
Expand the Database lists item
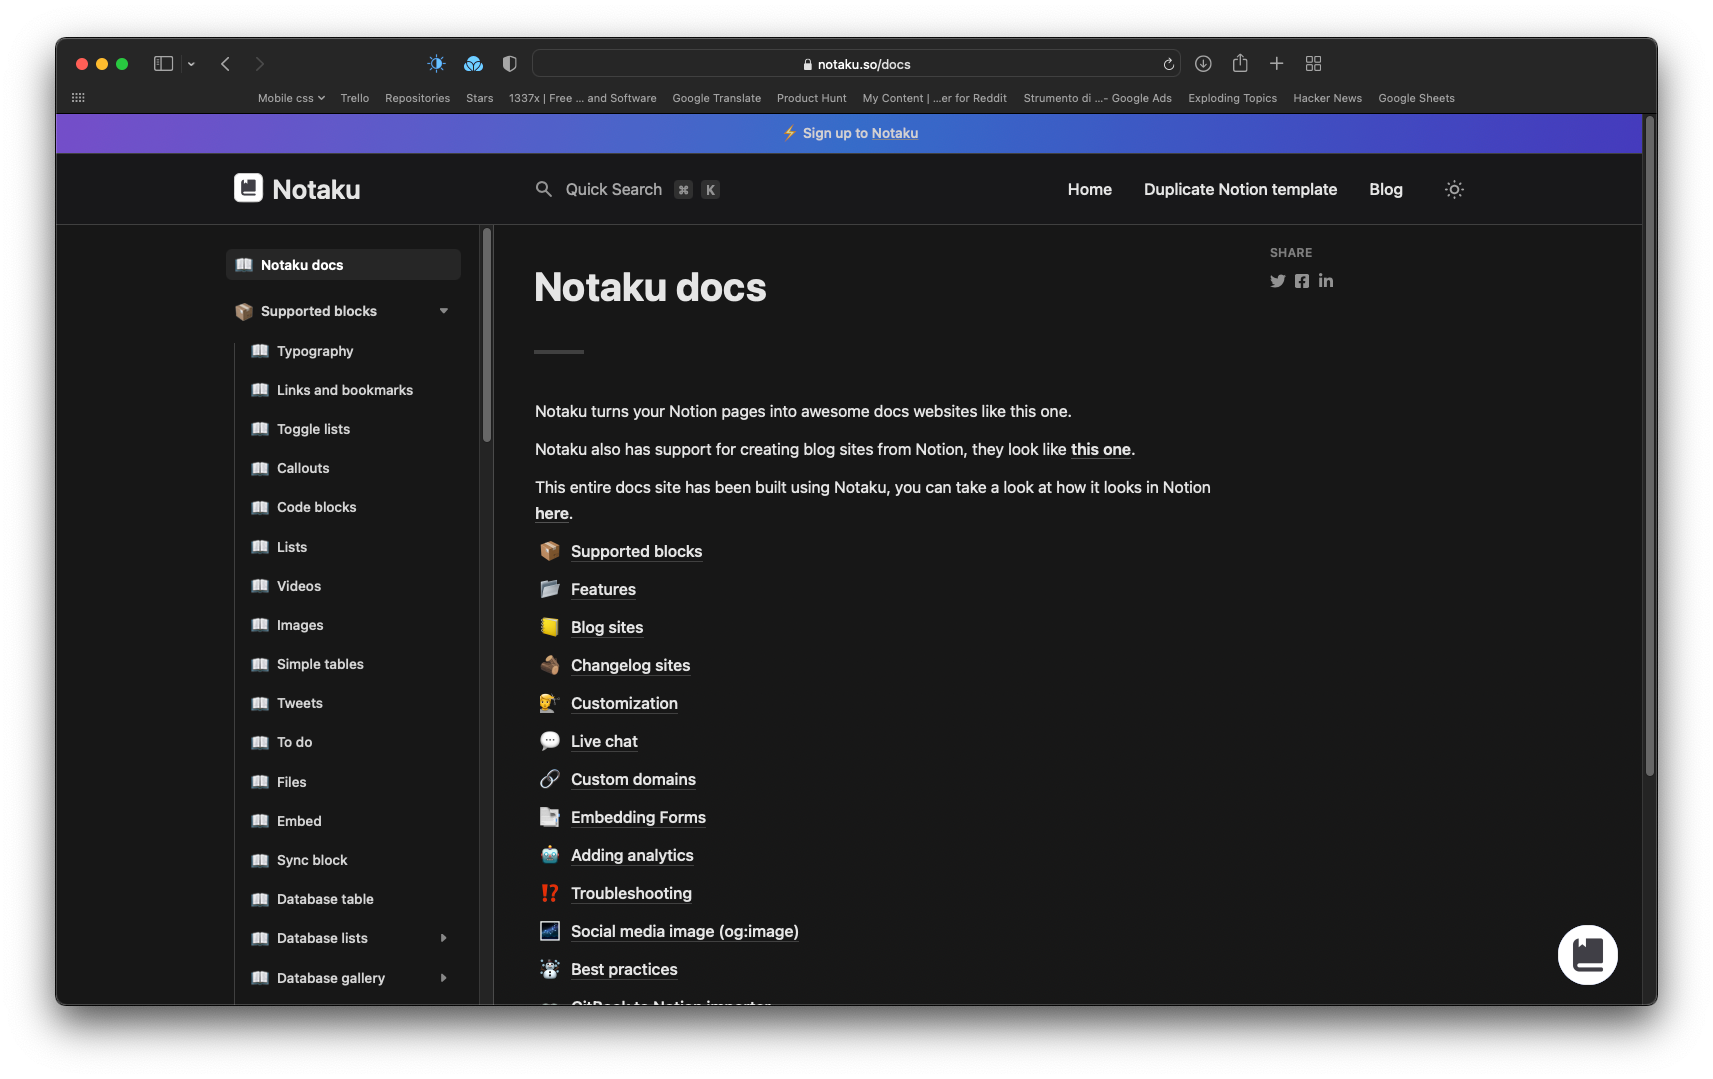(443, 938)
